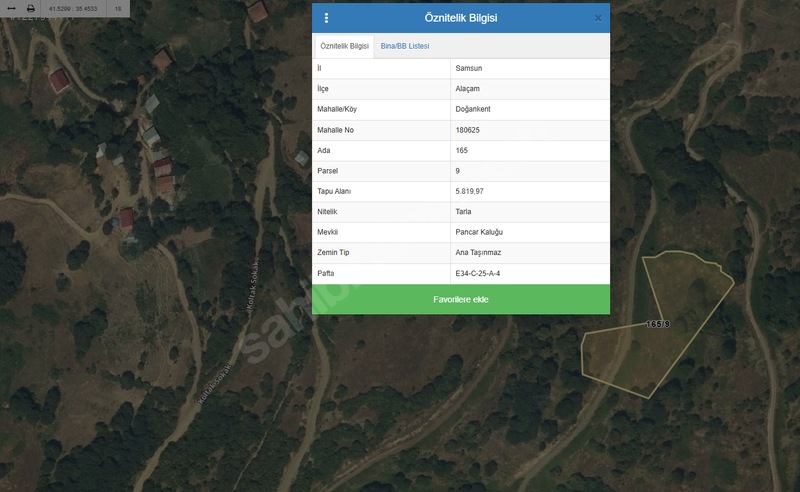Click the Ada value 165
The height and width of the screenshot is (492, 800).
point(461,151)
